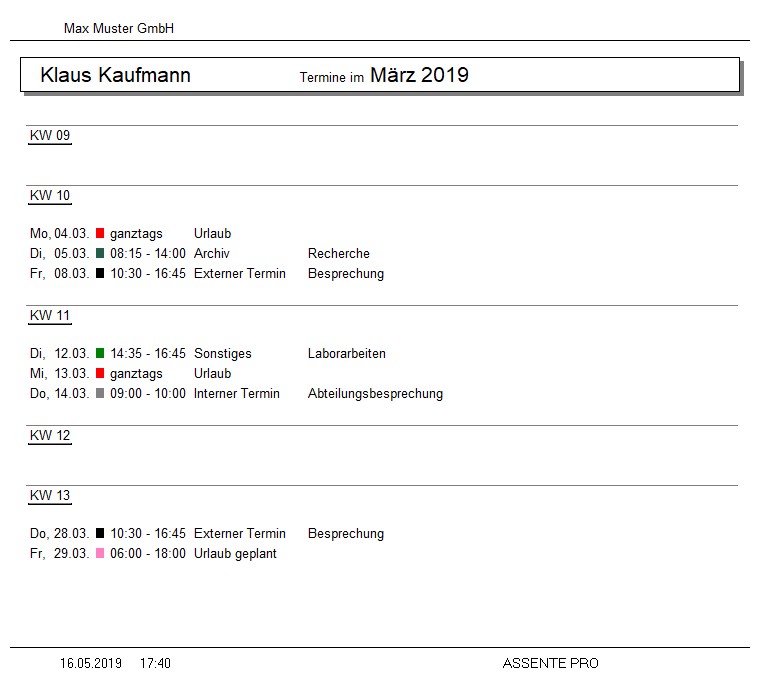The image size is (780, 687).
Task: Click the date Do, 28.03.
Action: (60, 533)
